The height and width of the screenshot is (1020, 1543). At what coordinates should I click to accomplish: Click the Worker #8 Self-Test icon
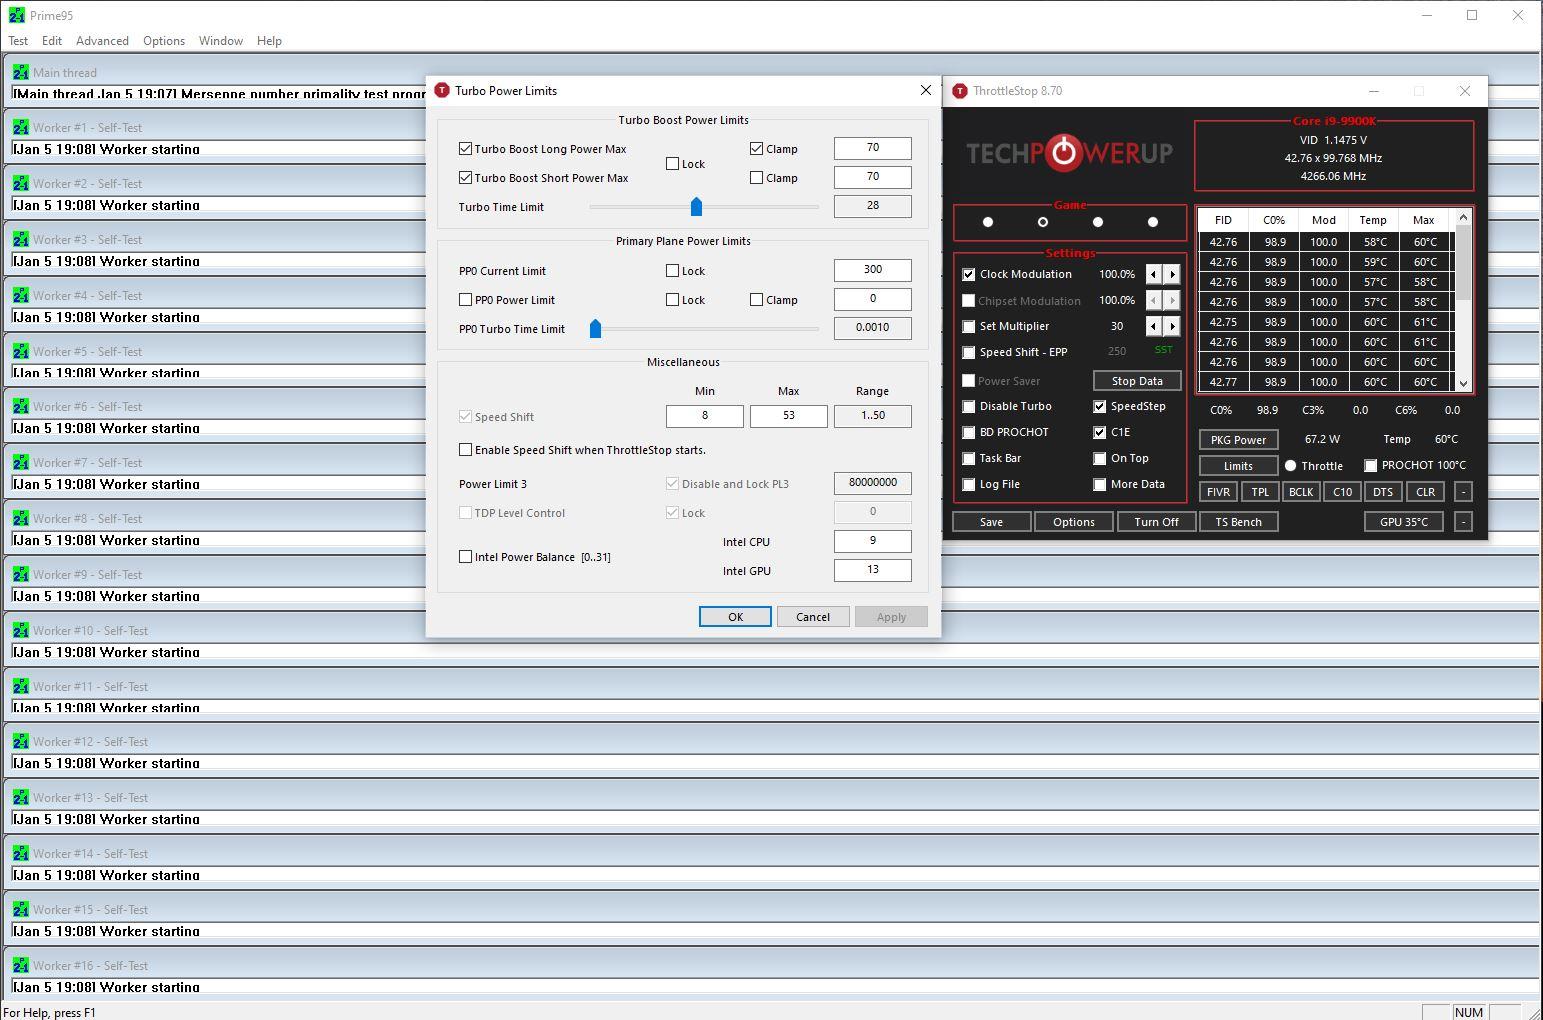(x=20, y=519)
